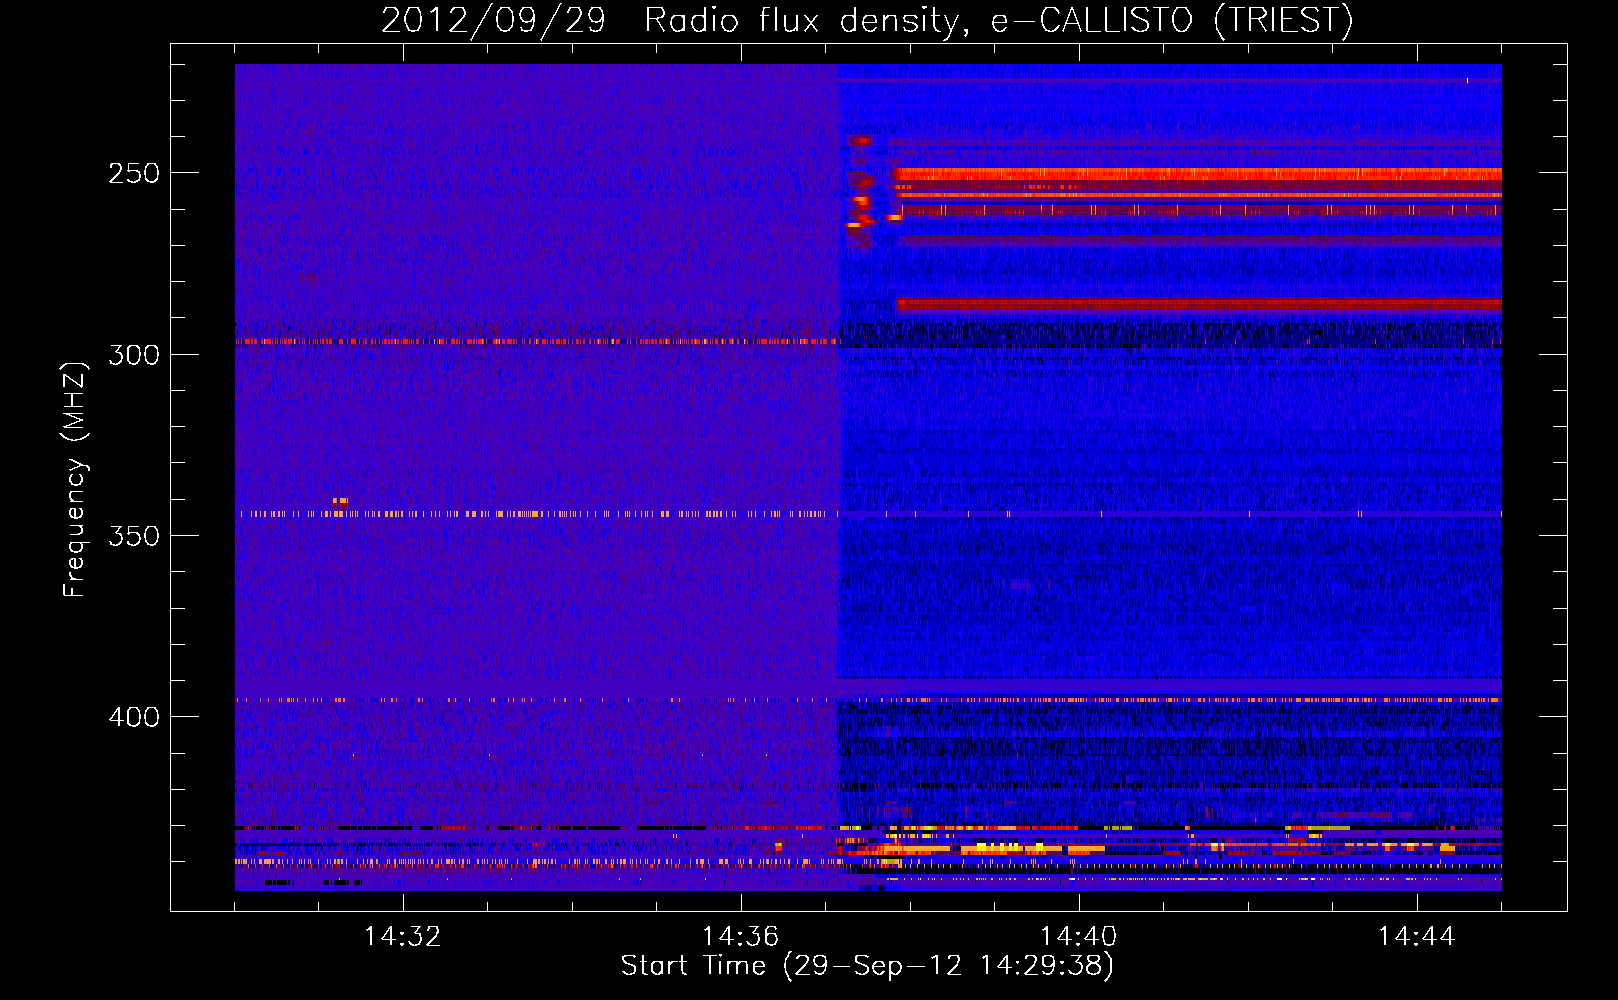Select the 250 frequency tick label
Screen dimensions: 1618x1000
pyautogui.click(x=134, y=173)
